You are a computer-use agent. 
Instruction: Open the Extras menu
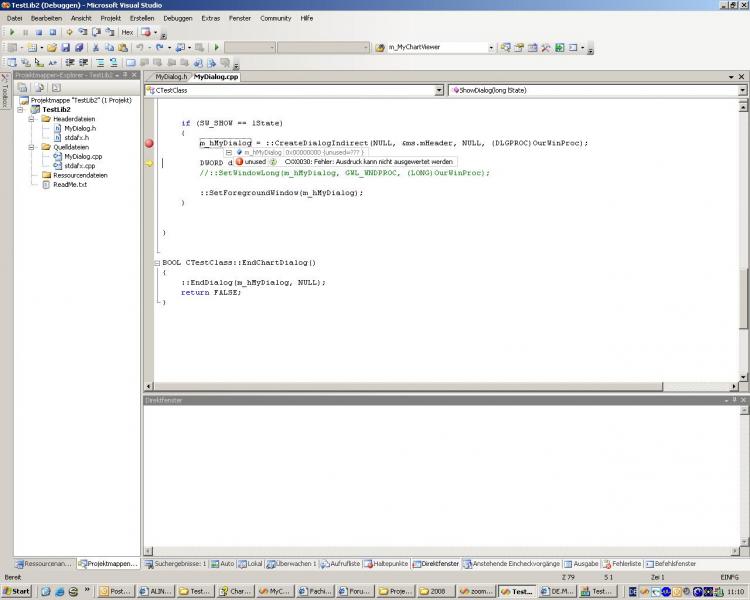tap(210, 18)
